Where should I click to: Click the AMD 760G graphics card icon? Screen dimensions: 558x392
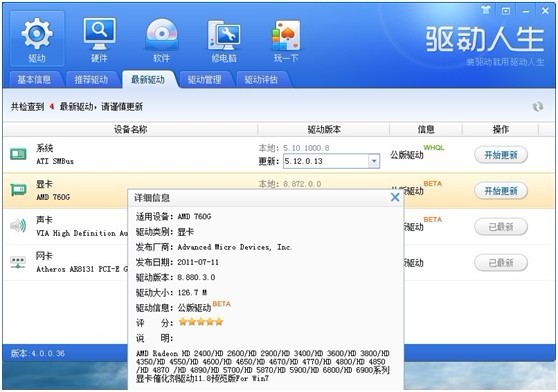click(18, 190)
